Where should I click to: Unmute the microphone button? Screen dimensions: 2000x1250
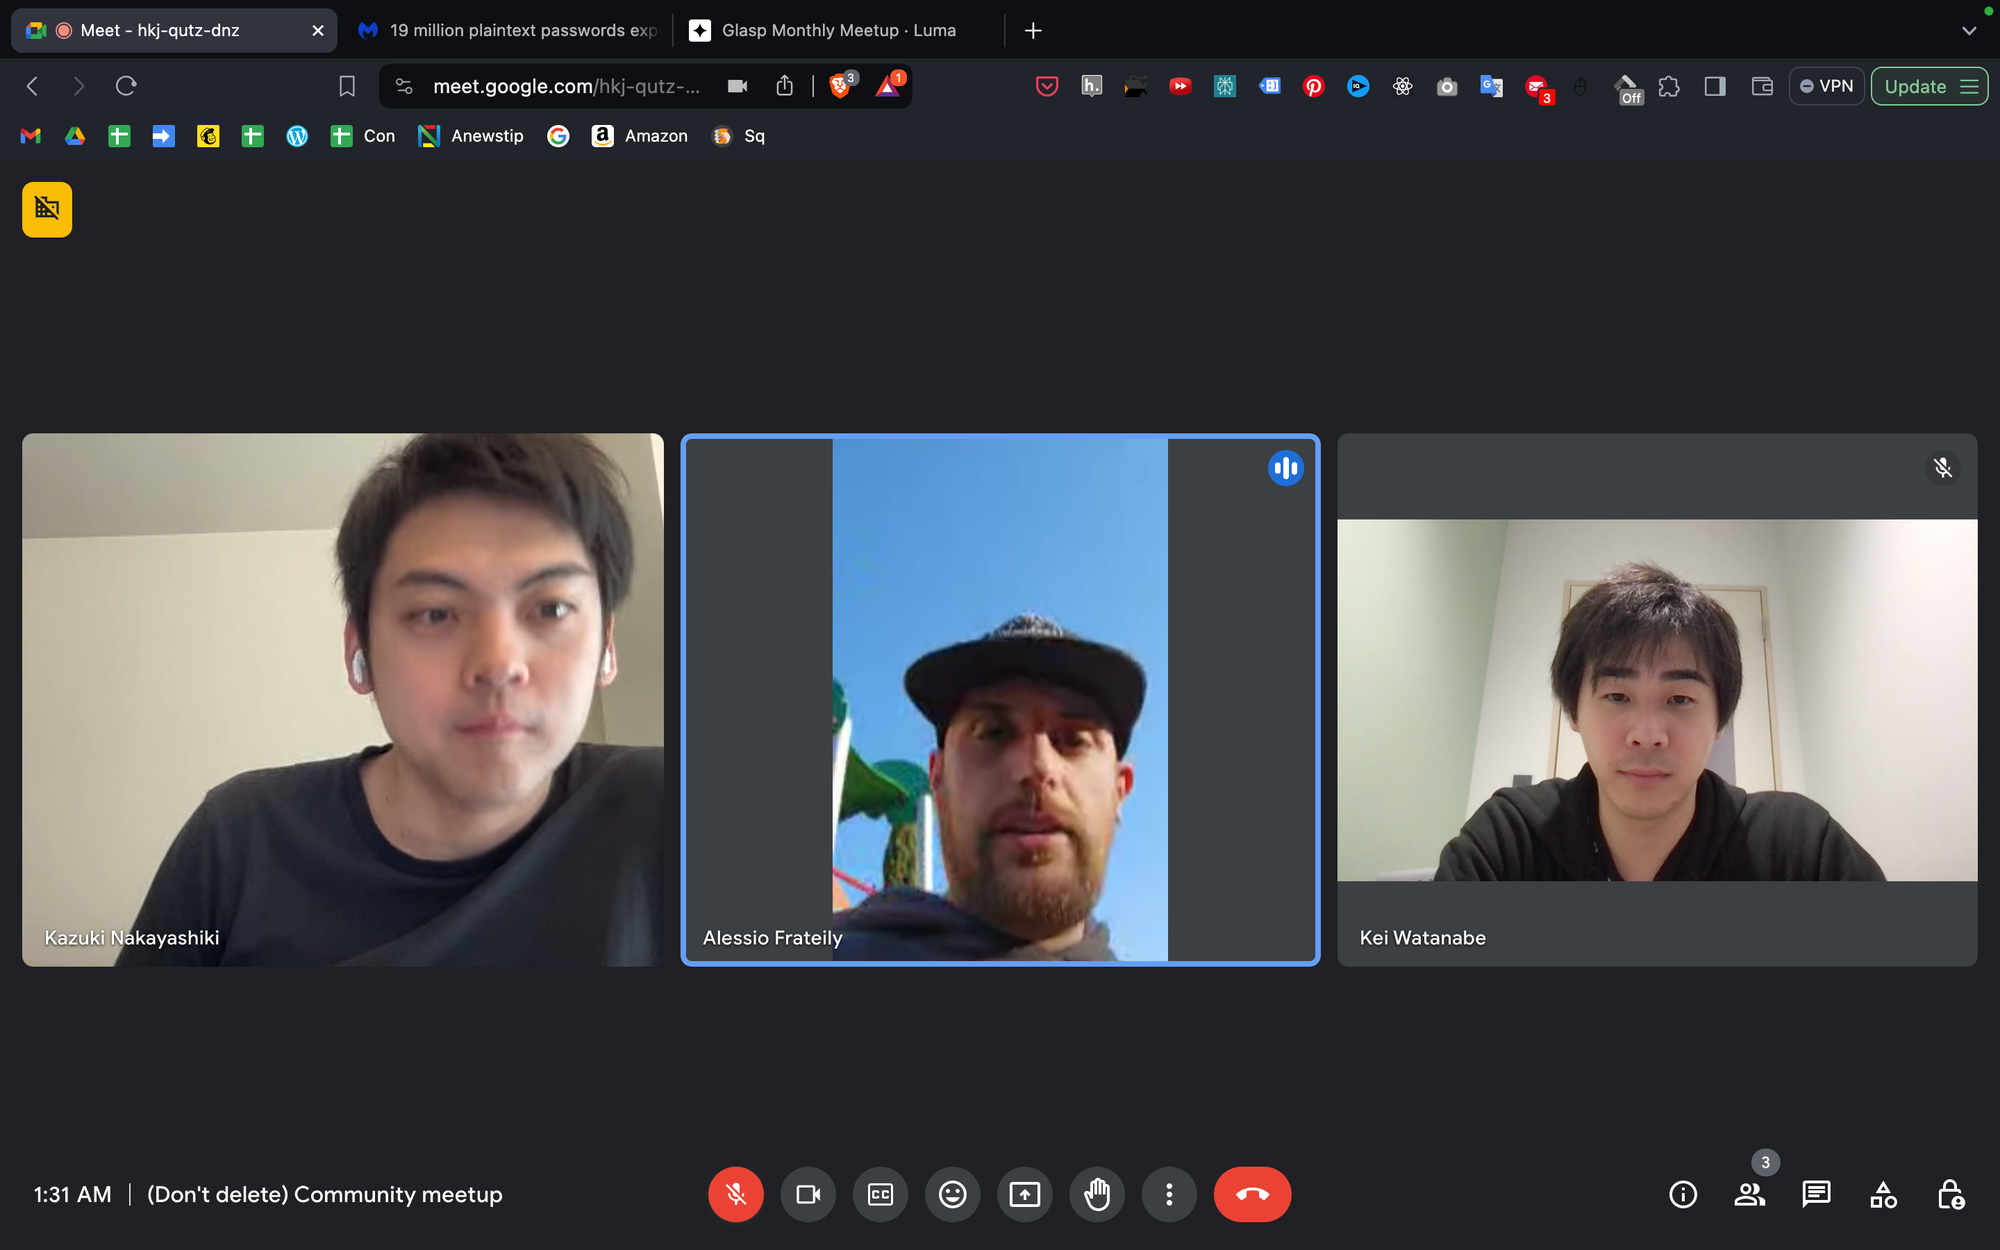(x=735, y=1194)
